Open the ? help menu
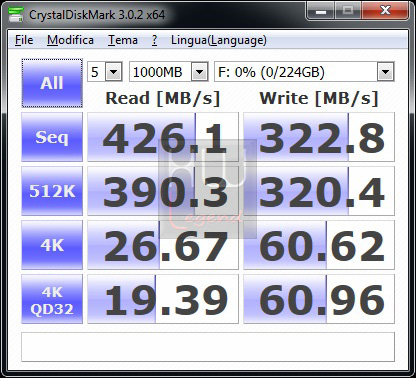Image resolution: width=416 pixels, height=378 pixels. click(x=154, y=40)
